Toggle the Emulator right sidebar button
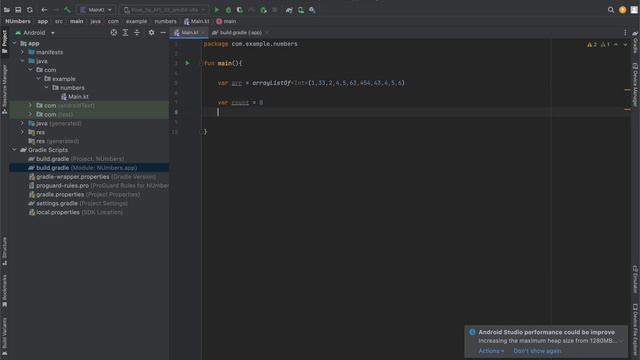This screenshot has height=360, width=640. tap(635, 279)
